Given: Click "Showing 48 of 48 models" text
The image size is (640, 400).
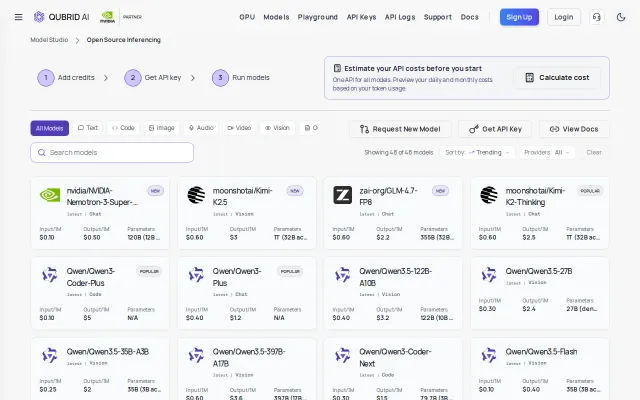Looking at the screenshot, I should click(x=399, y=152).
